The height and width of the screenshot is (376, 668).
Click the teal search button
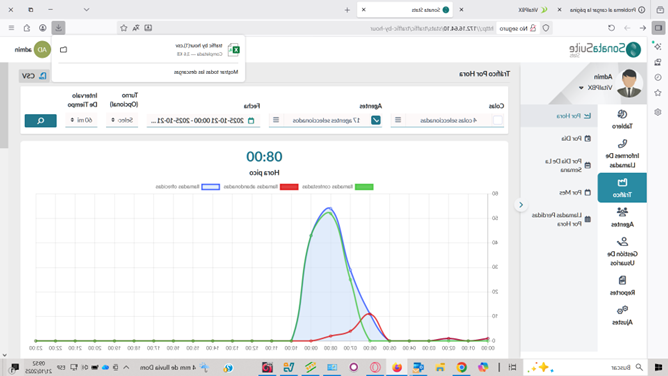tap(40, 121)
